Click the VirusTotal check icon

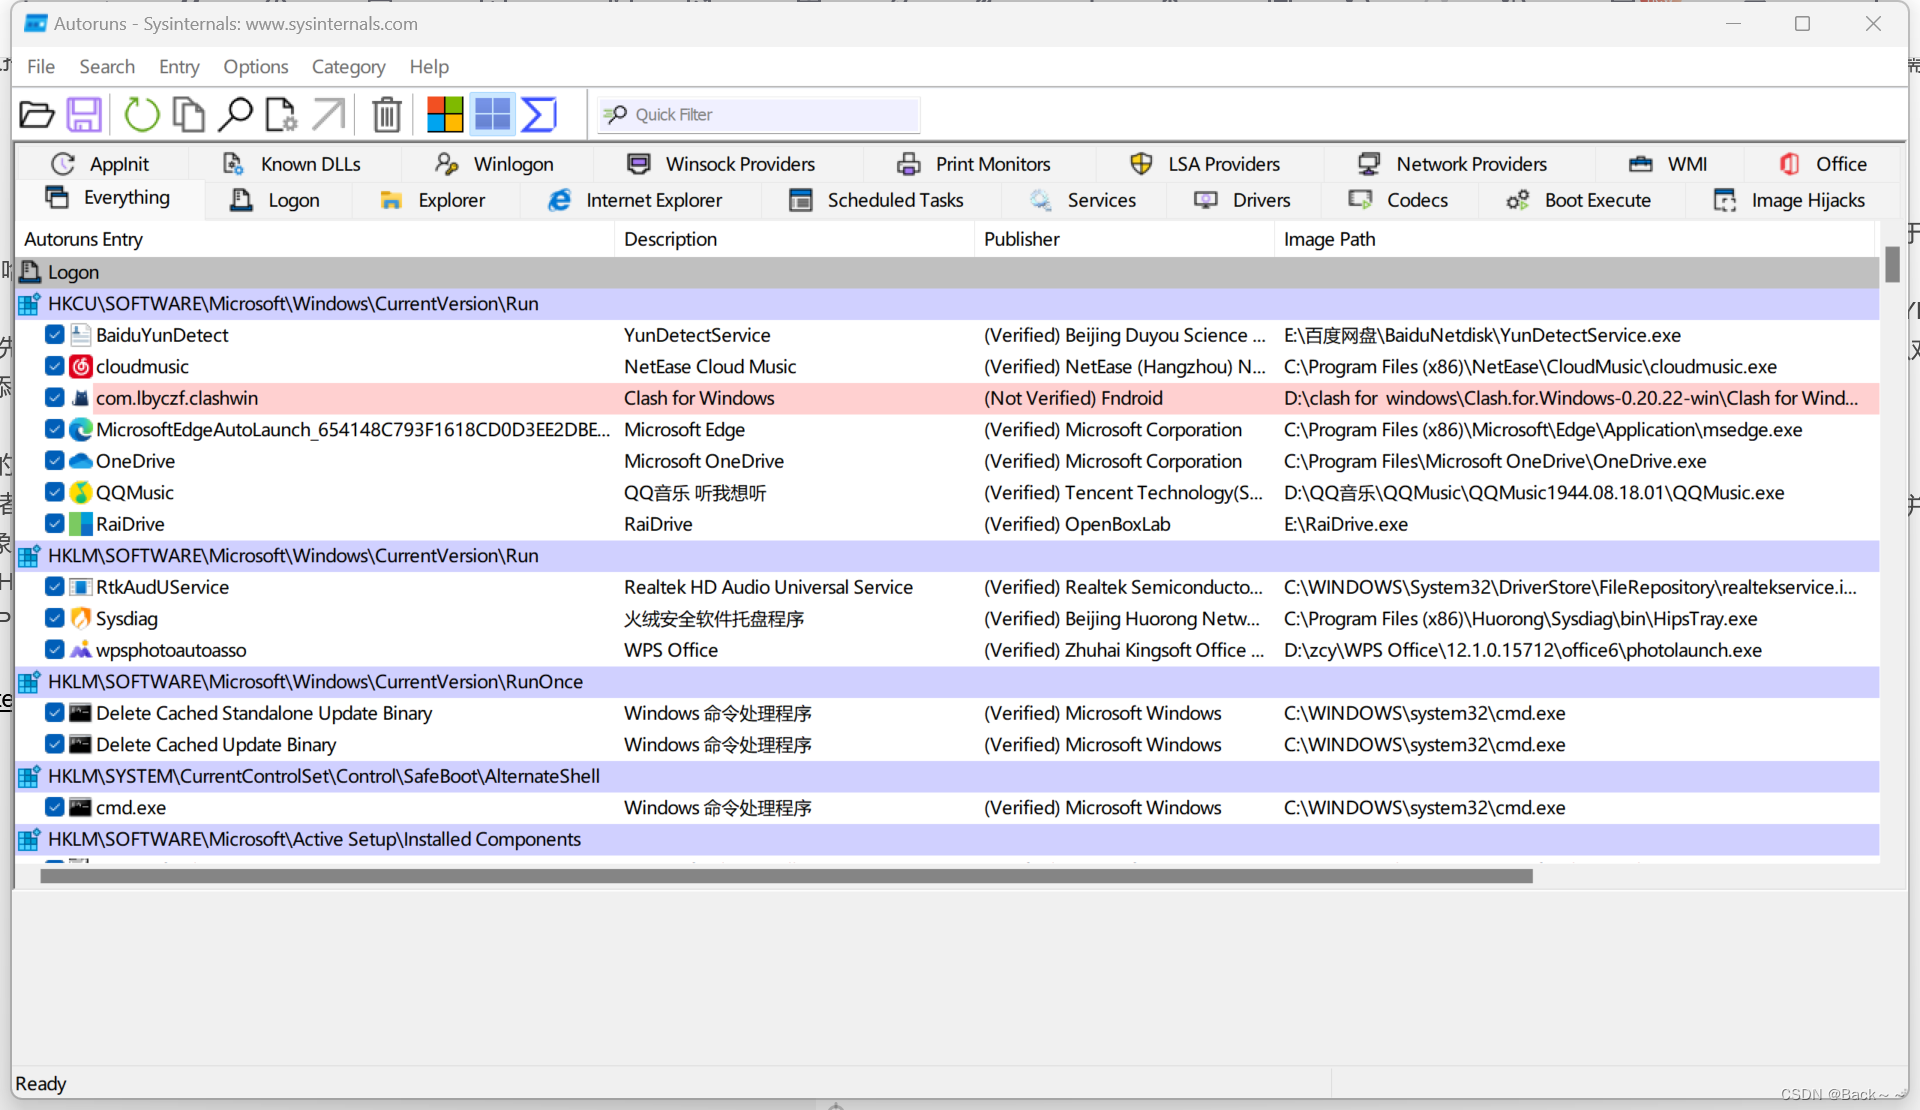pos(538,115)
